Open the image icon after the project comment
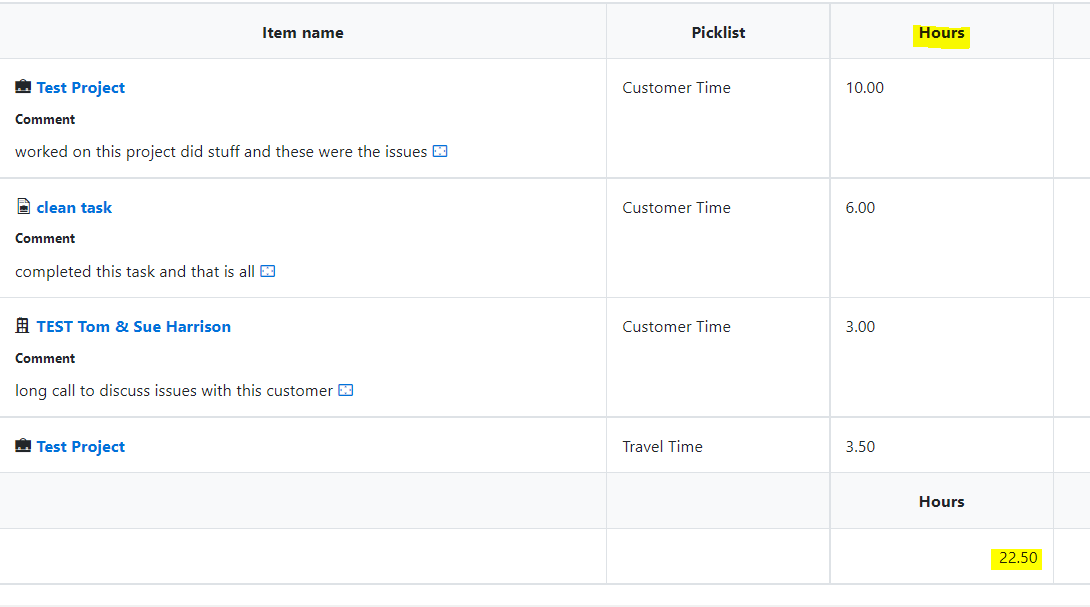 coord(440,151)
